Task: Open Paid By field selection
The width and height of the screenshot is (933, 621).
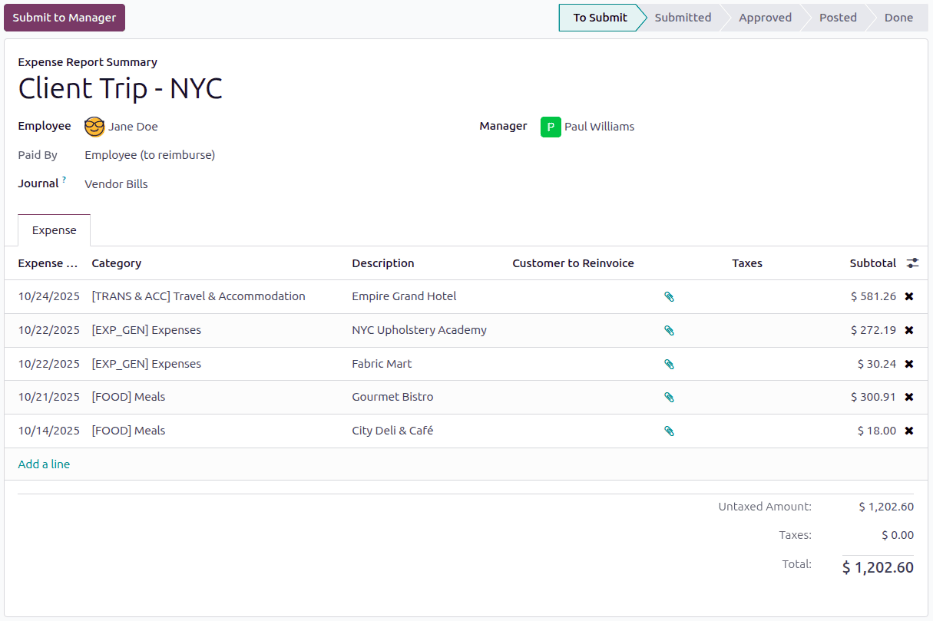Action: 150,155
